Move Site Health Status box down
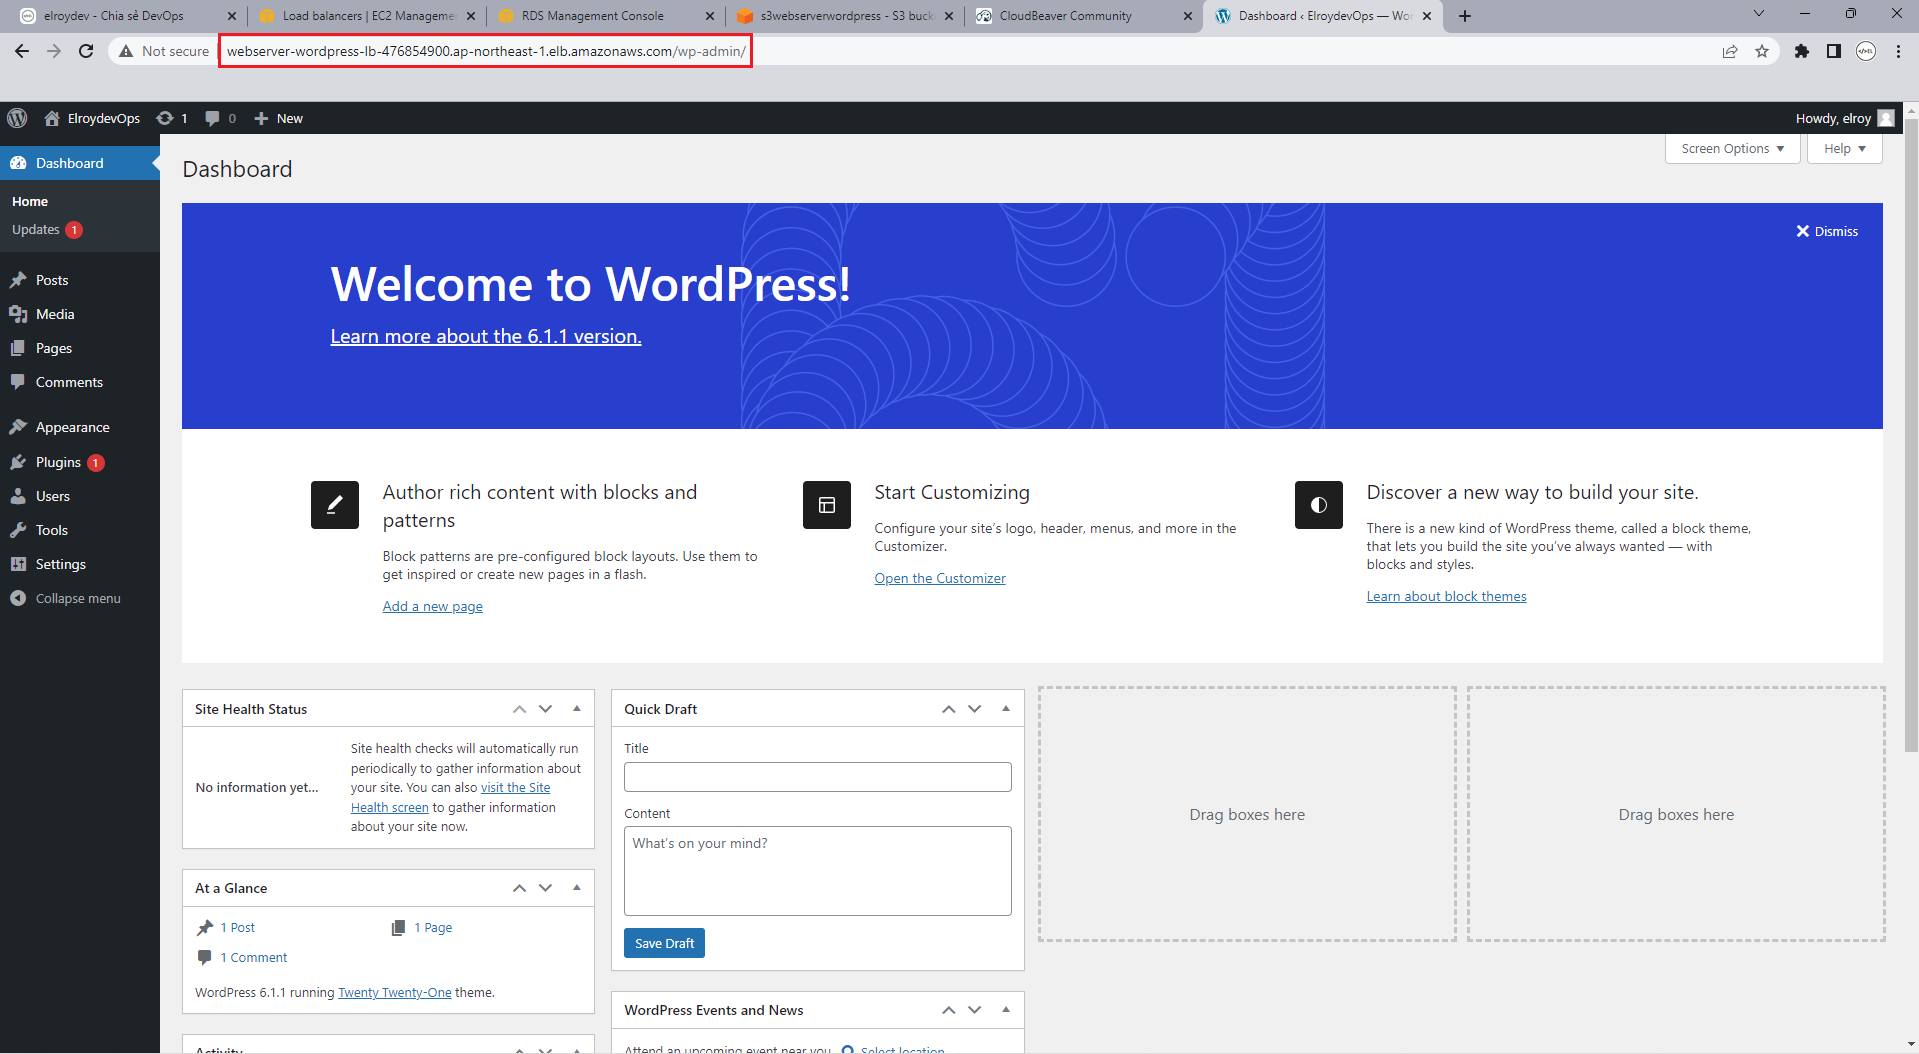1919x1054 pixels. [x=545, y=709]
